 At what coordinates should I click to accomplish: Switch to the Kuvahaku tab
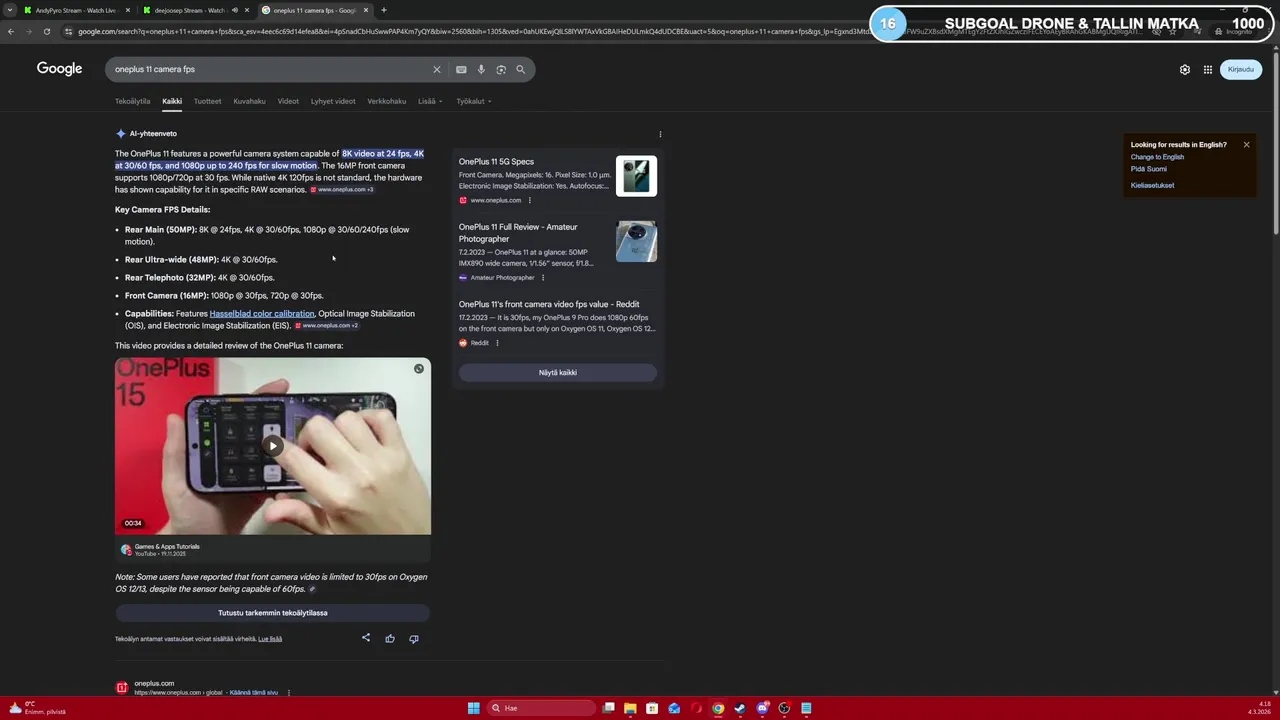click(x=249, y=101)
